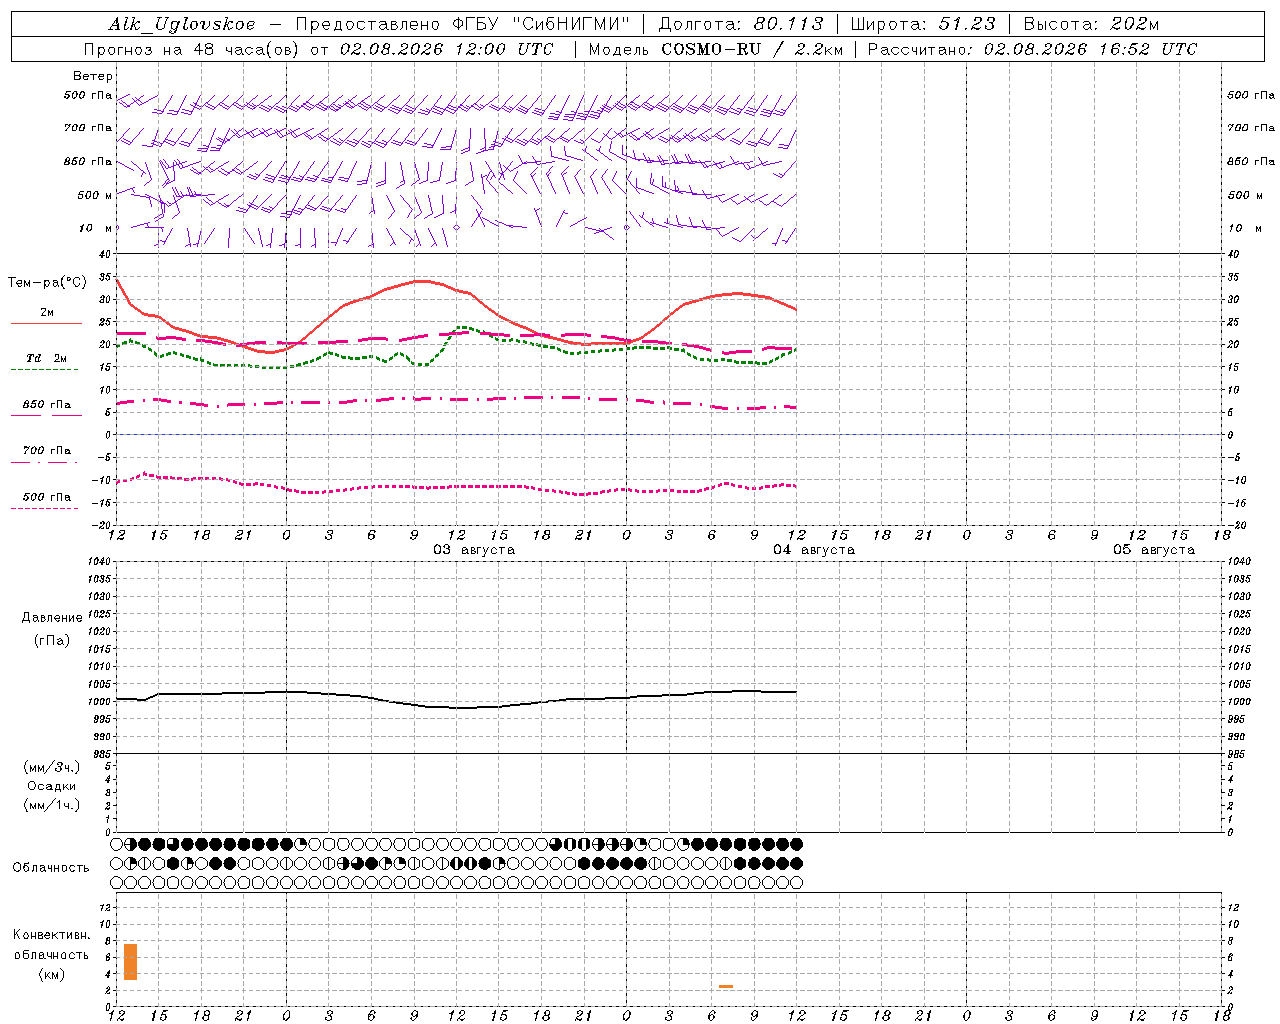The height and width of the screenshot is (1024, 1280).
Task: Click the Ветер wind panel label
Action: coord(93,76)
